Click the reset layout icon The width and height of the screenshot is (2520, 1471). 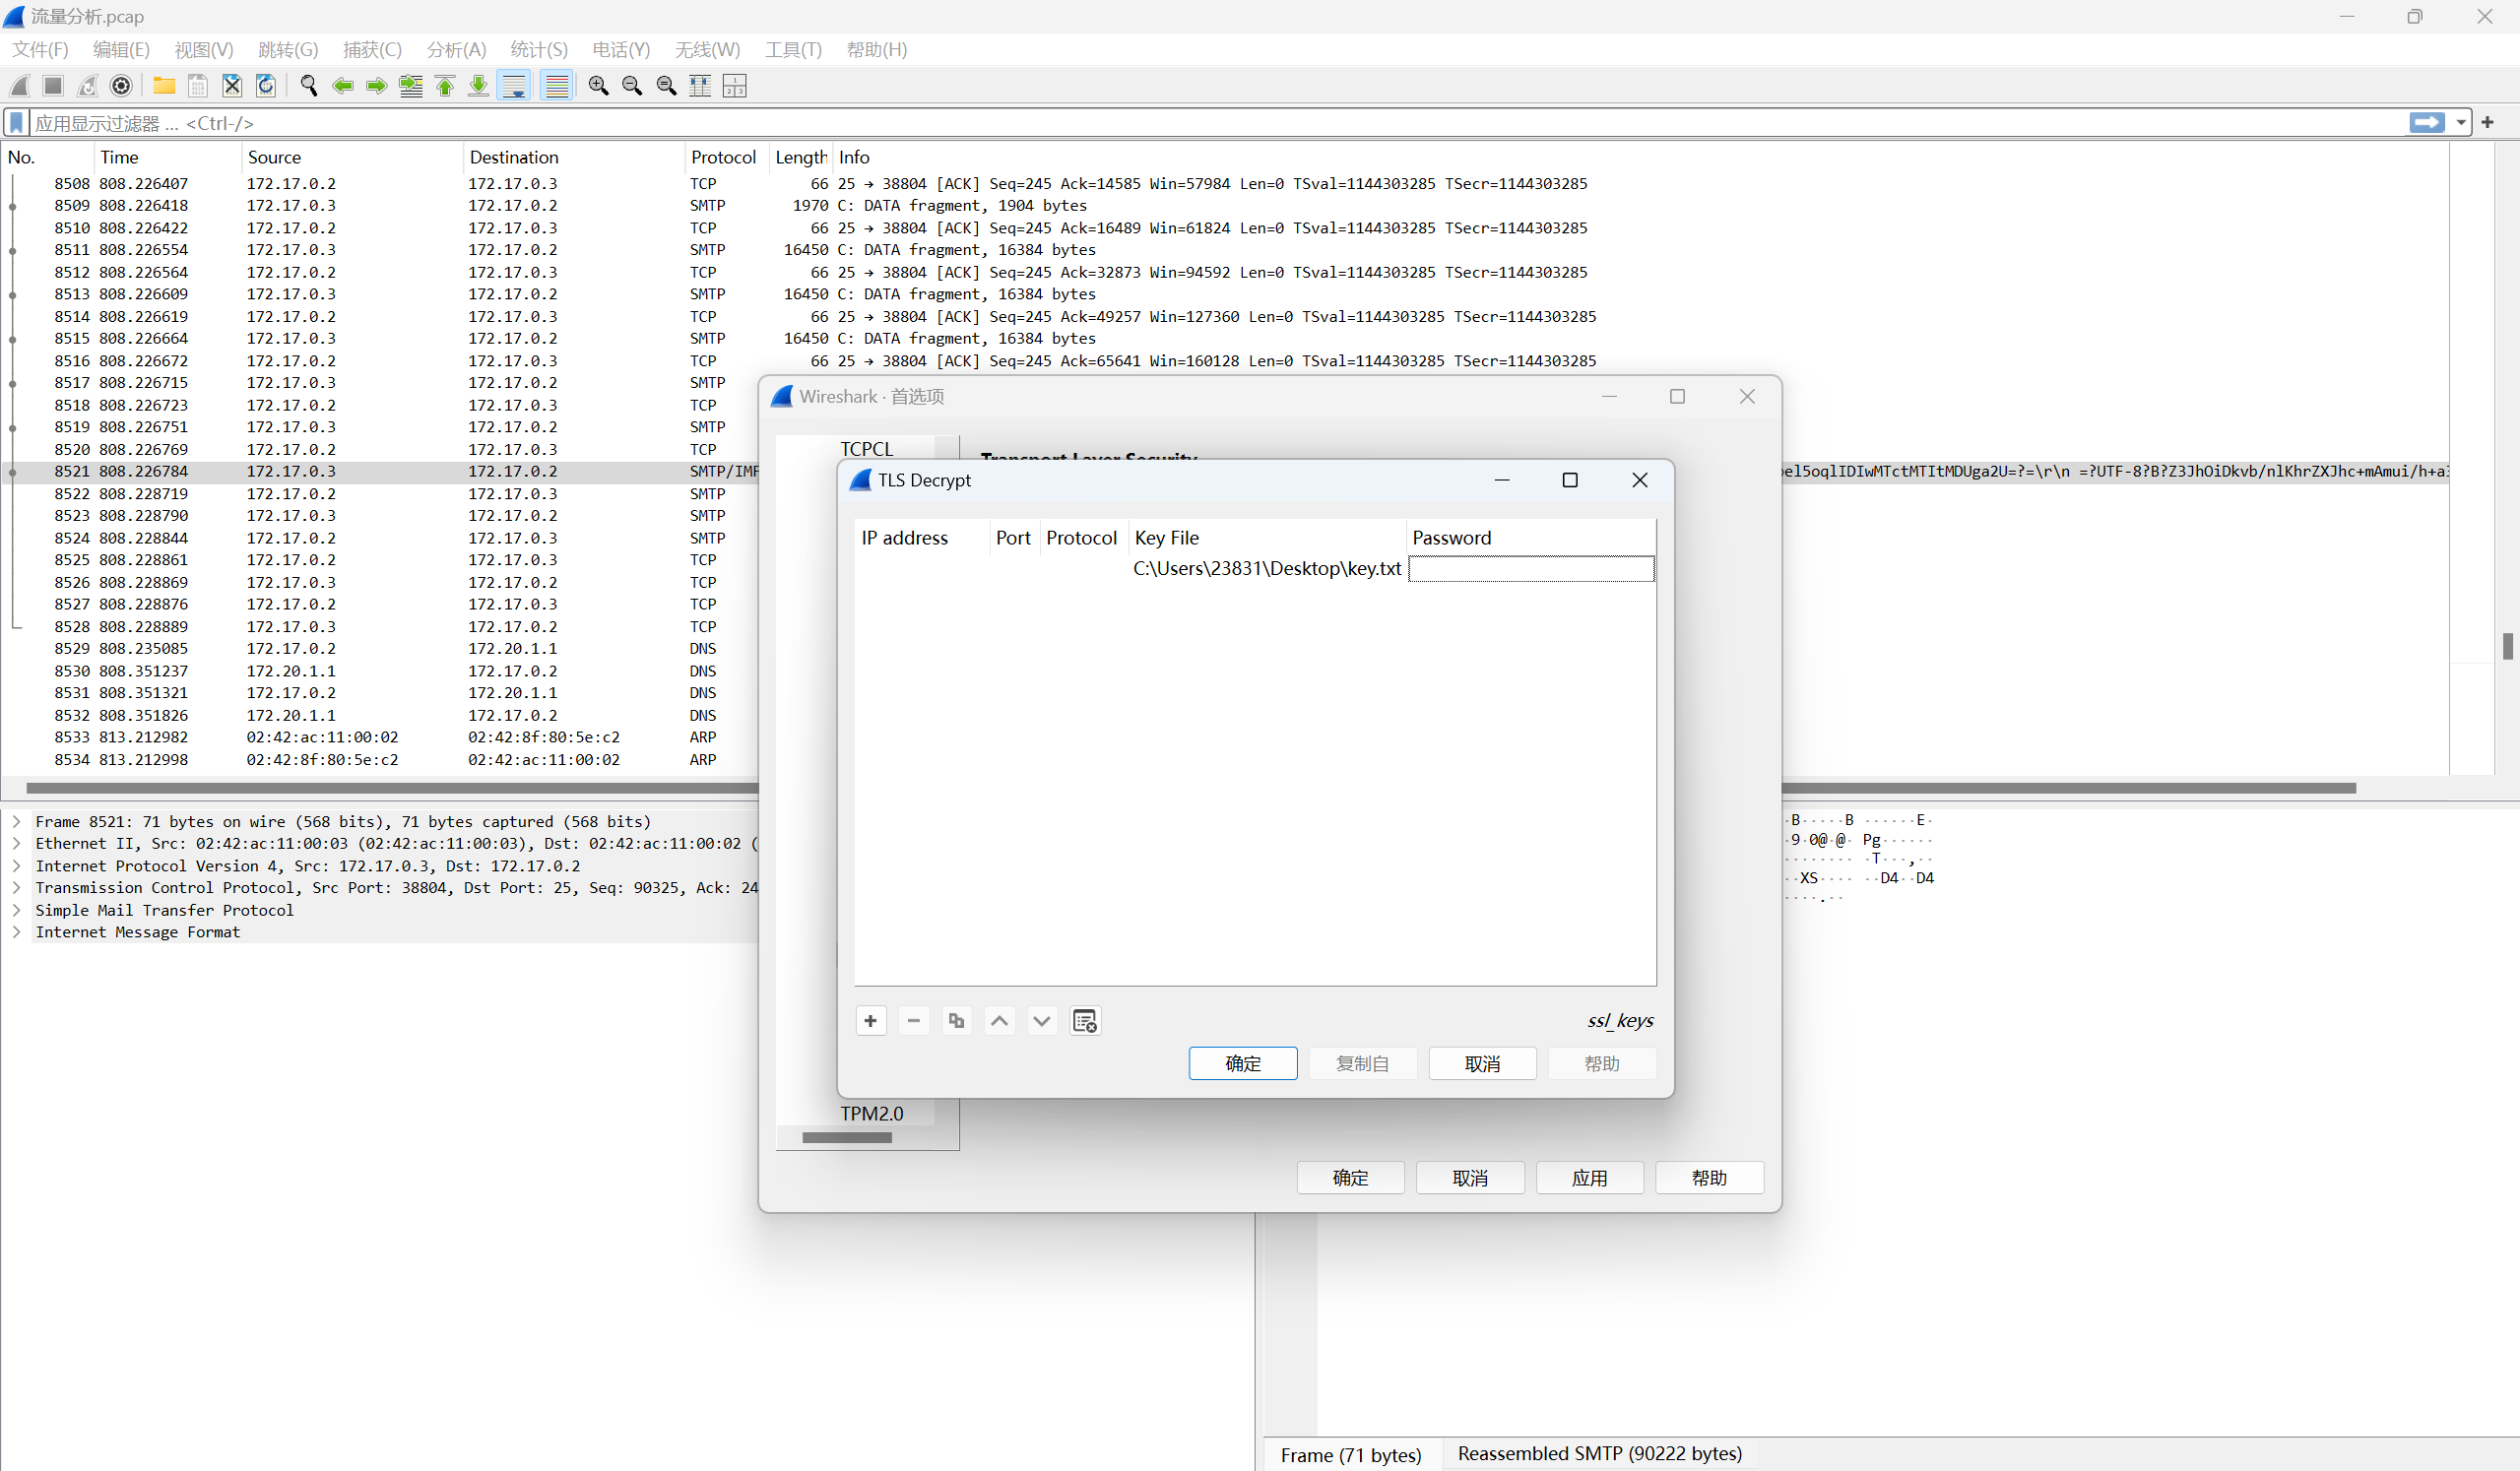(734, 86)
